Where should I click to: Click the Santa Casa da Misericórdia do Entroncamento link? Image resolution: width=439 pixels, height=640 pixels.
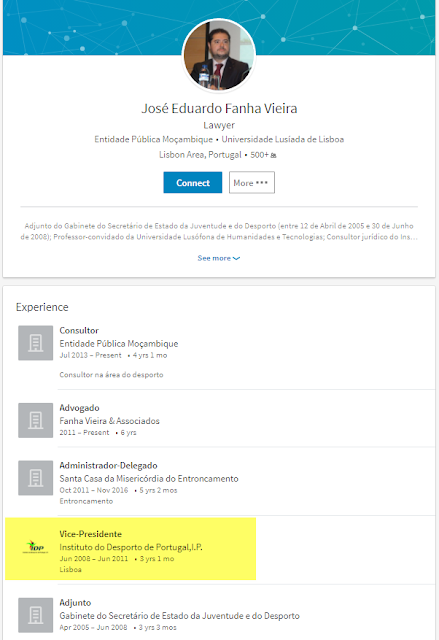[149, 478]
